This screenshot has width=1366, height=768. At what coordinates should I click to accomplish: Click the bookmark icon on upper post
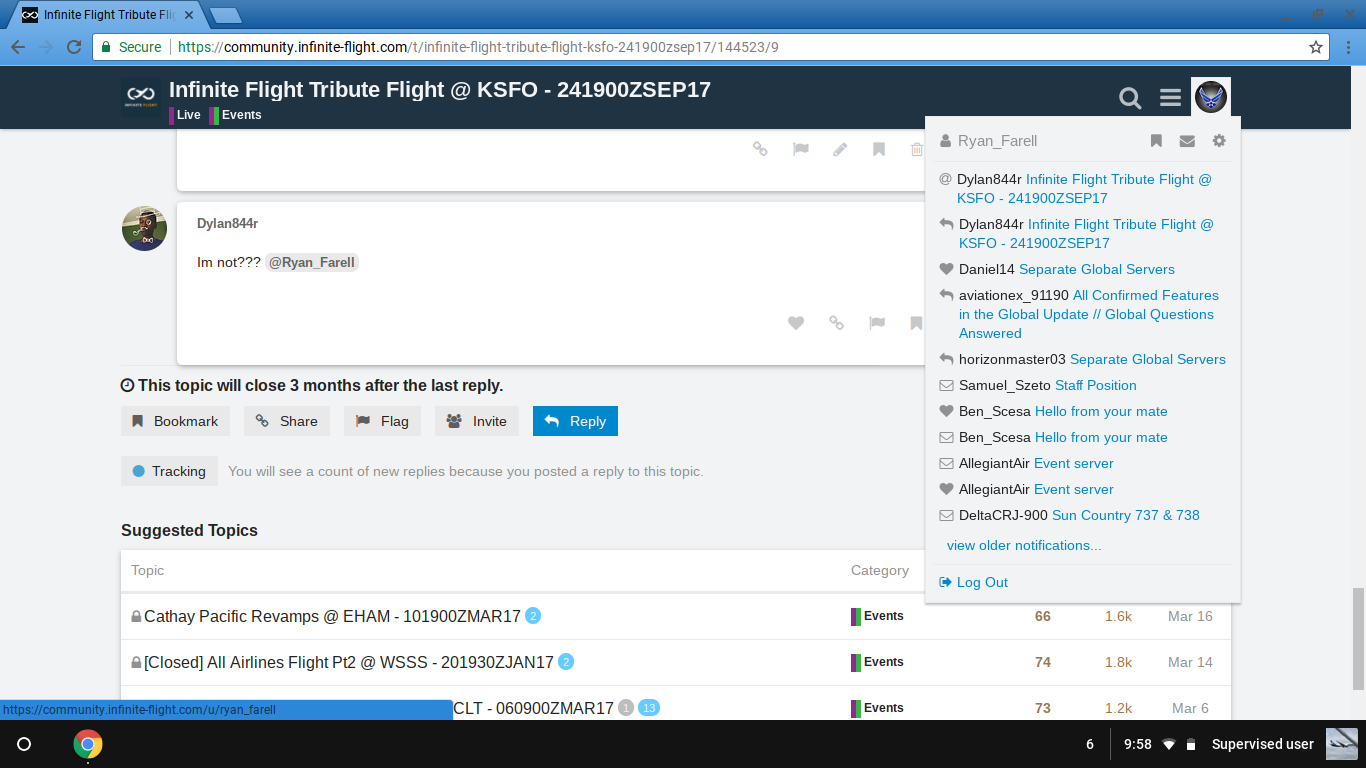coord(879,149)
